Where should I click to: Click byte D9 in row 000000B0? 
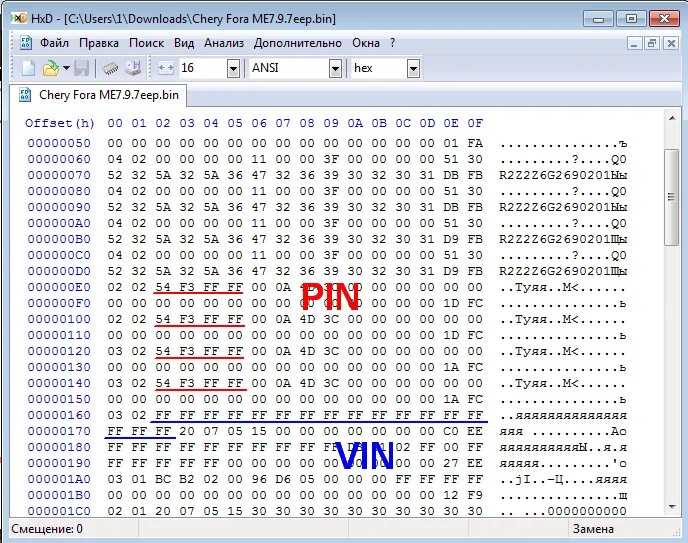click(451, 239)
